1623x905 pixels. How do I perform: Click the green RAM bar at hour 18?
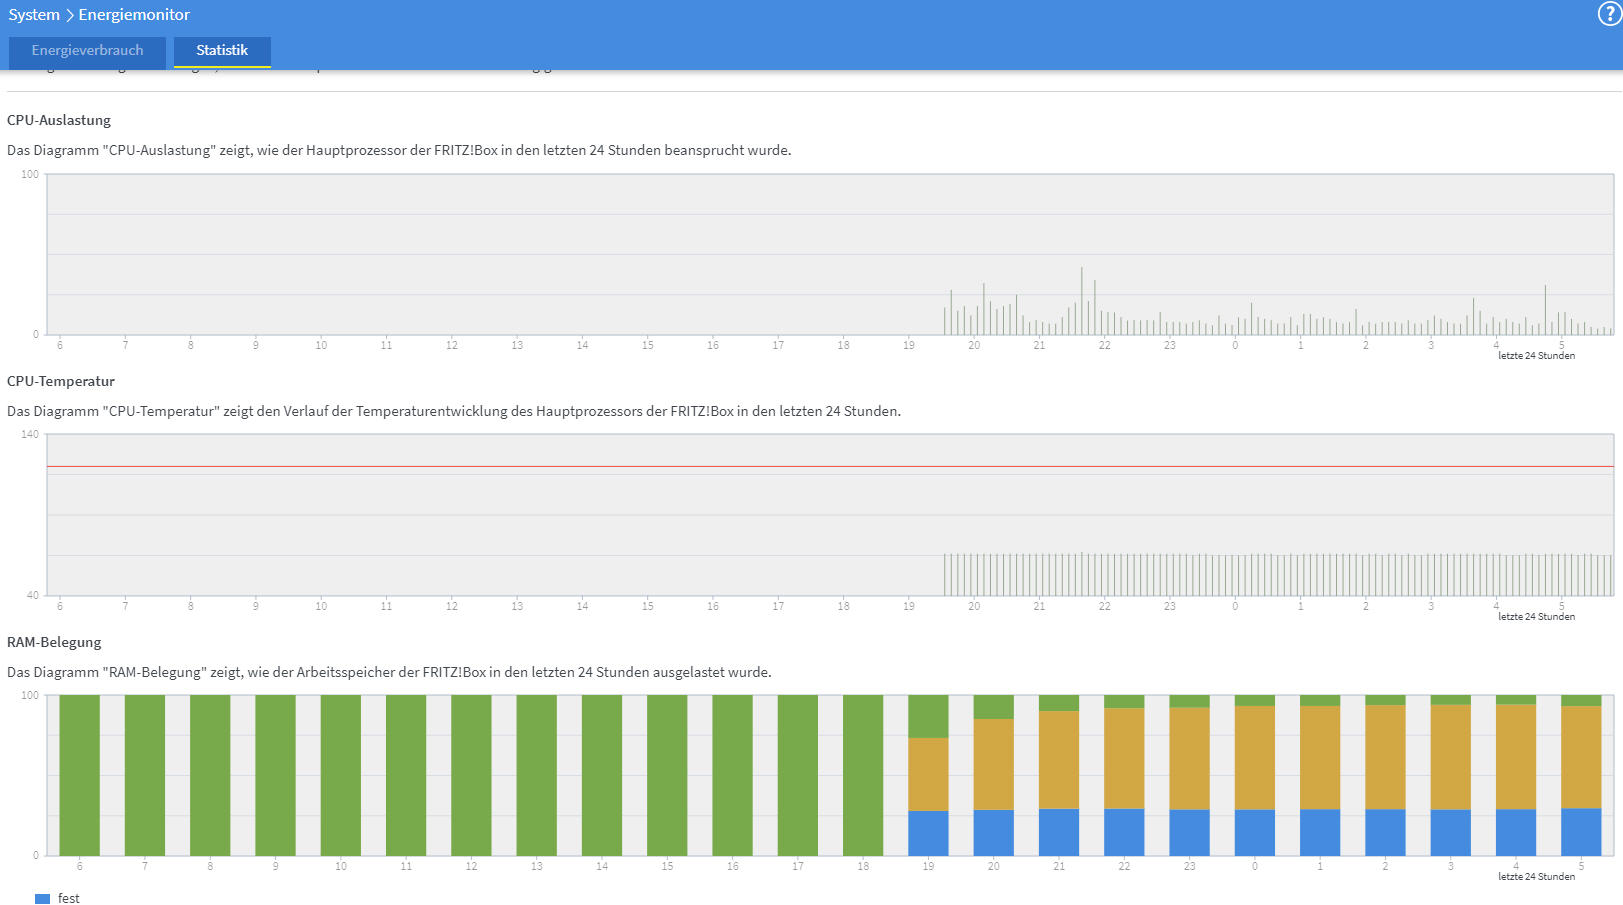863,775
